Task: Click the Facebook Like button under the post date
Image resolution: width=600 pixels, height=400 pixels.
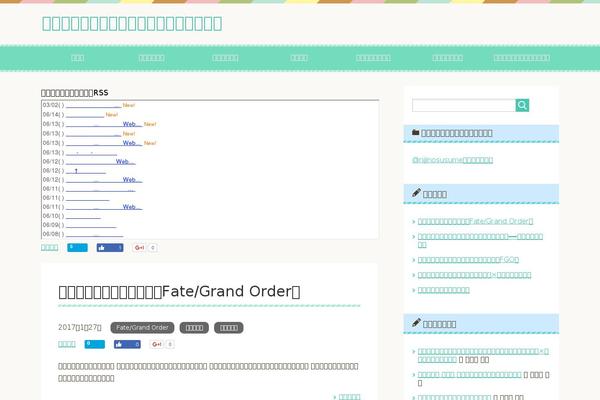Action: [127, 344]
